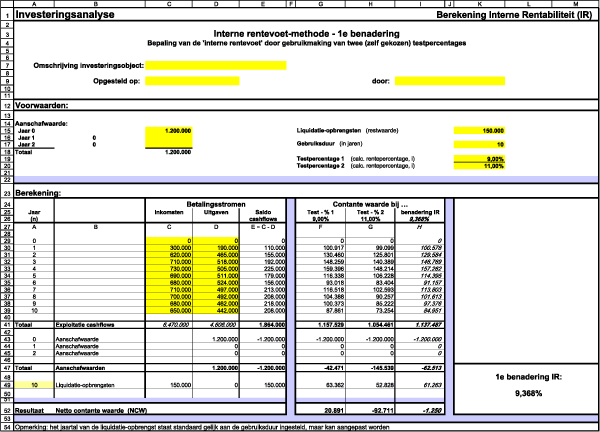Select column header K
600x432 pixels.
[479, 4]
